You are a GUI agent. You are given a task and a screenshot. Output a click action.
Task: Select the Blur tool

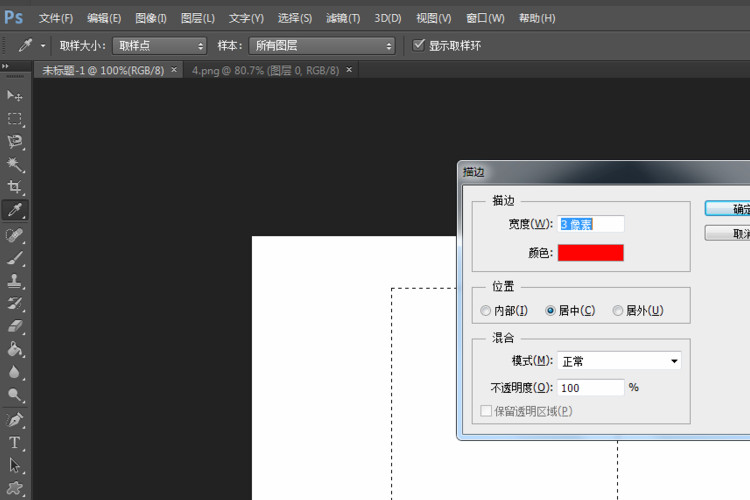pyautogui.click(x=15, y=372)
